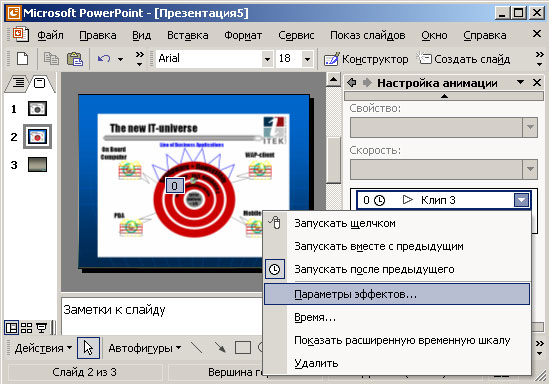Open Параметры эффектов dialog
The image size is (549, 384).
point(397,294)
